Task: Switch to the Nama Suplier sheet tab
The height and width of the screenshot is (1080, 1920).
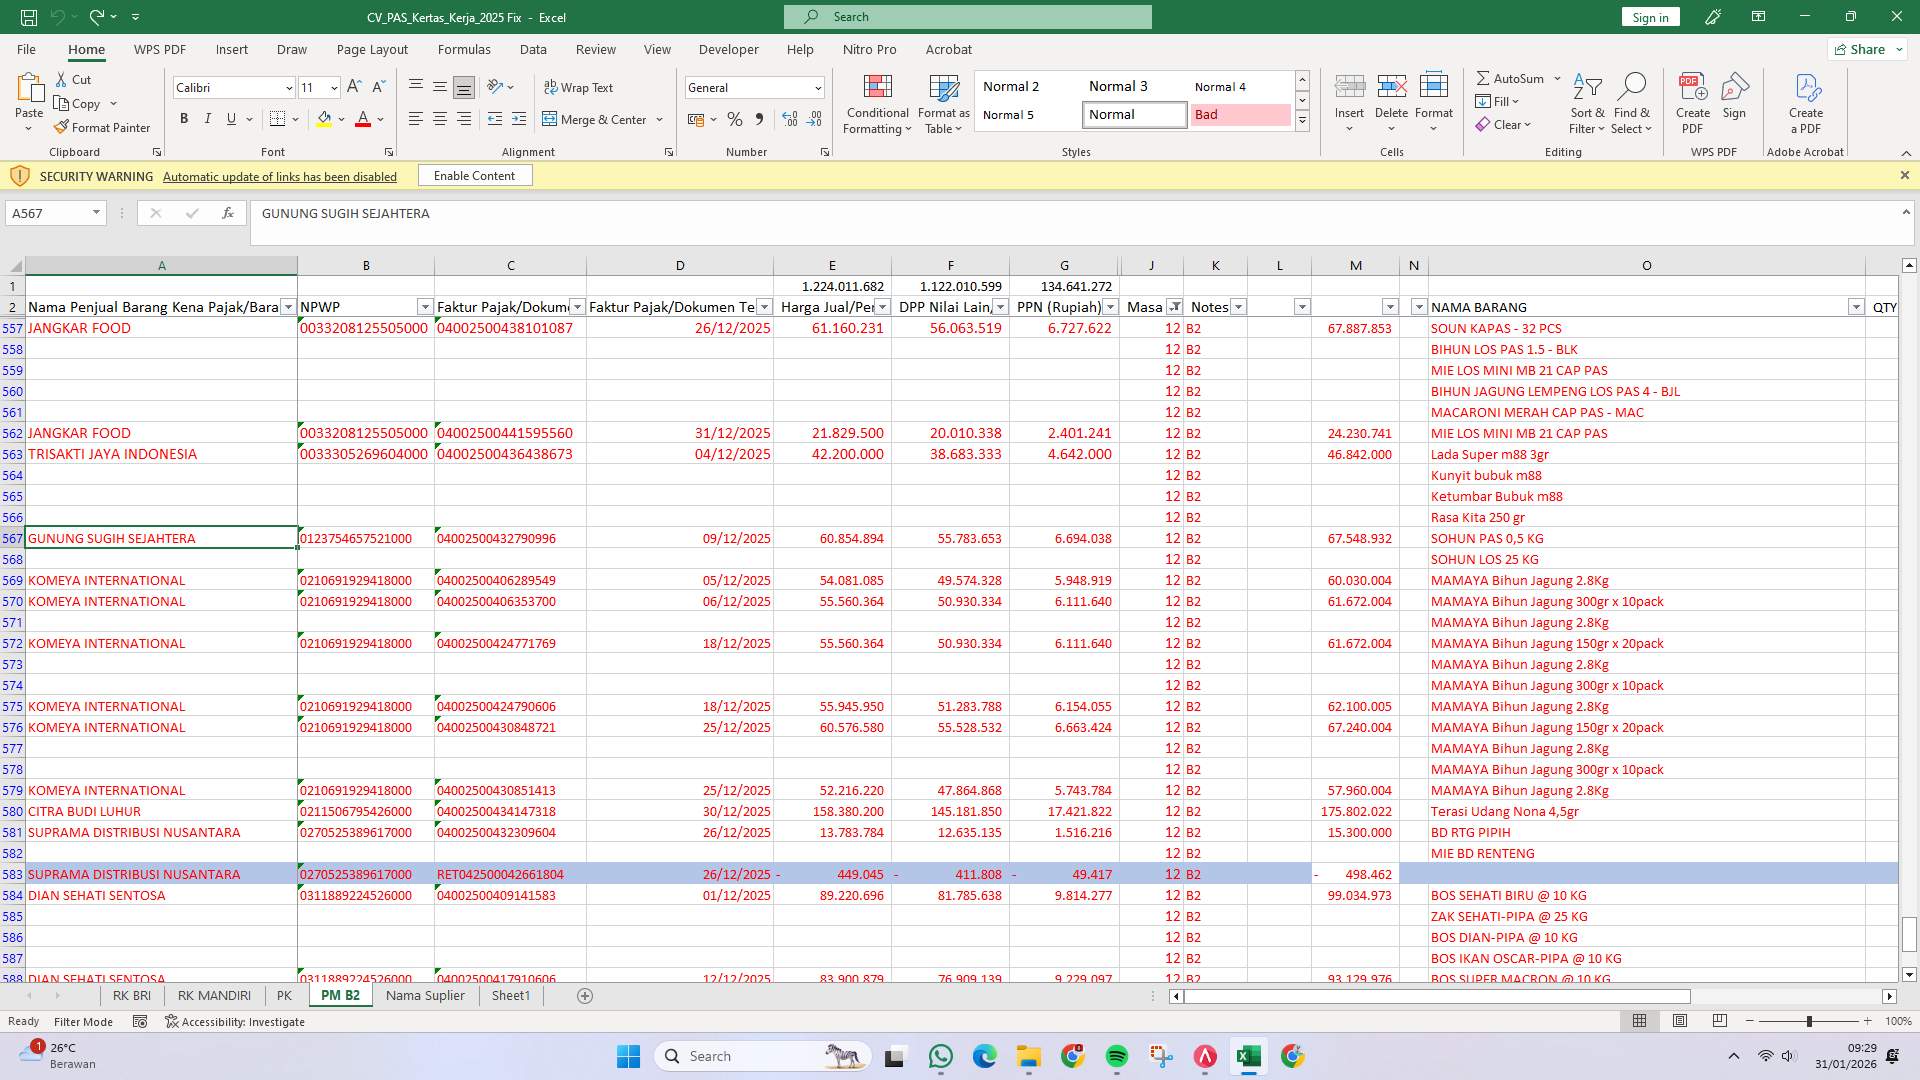Action: (x=424, y=995)
